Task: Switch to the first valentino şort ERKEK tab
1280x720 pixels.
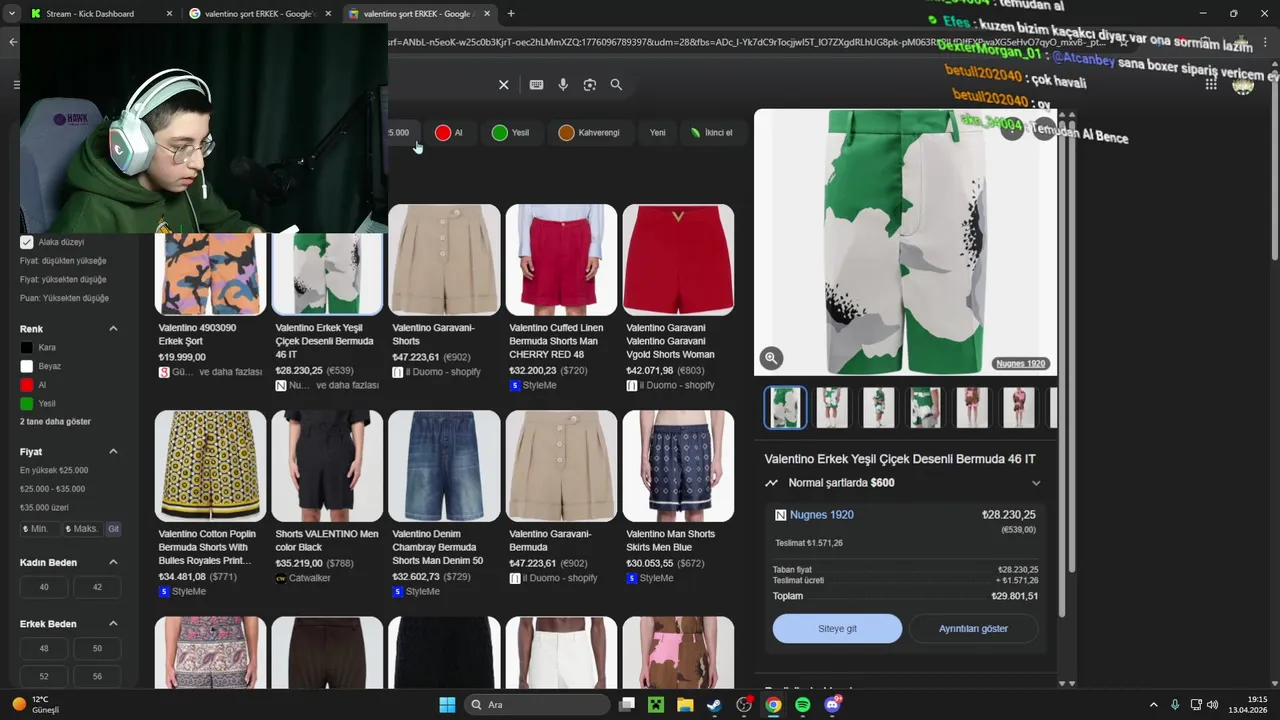Action: tap(259, 14)
